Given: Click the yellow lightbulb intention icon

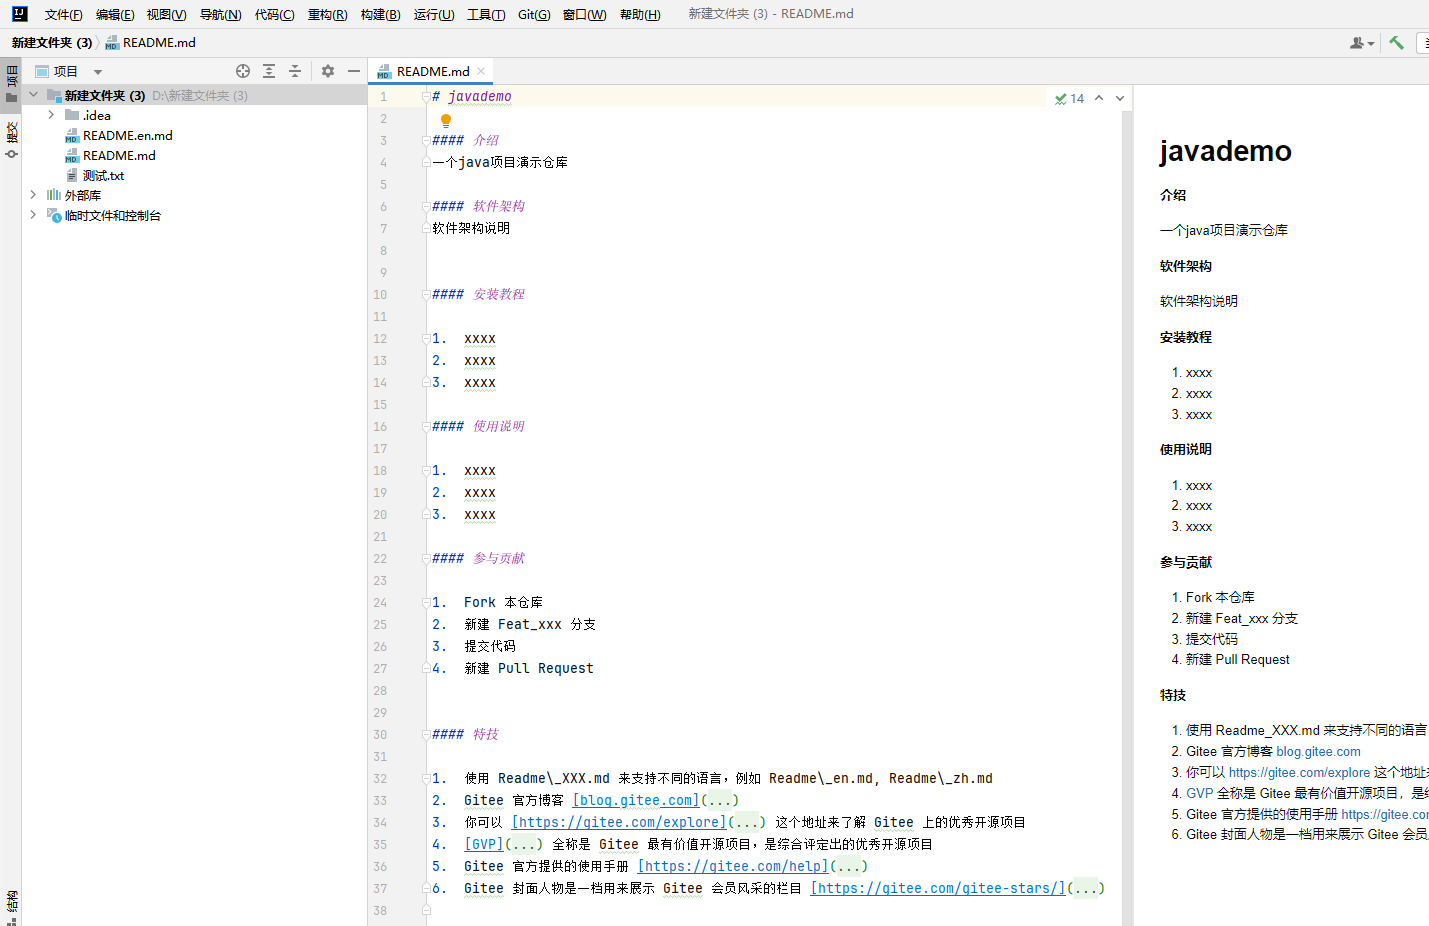Looking at the screenshot, I should [446, 120].
